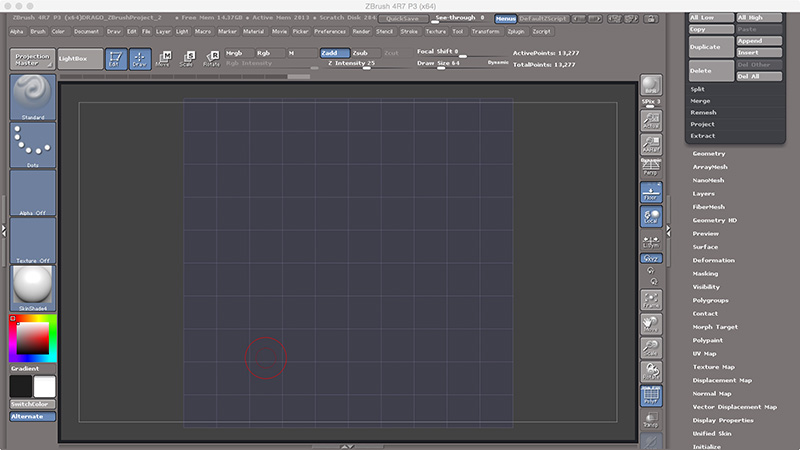The image size is (800, 450).
Task: Click the Frame view icon
Action: pyautogui.click(x=651, y=300)
